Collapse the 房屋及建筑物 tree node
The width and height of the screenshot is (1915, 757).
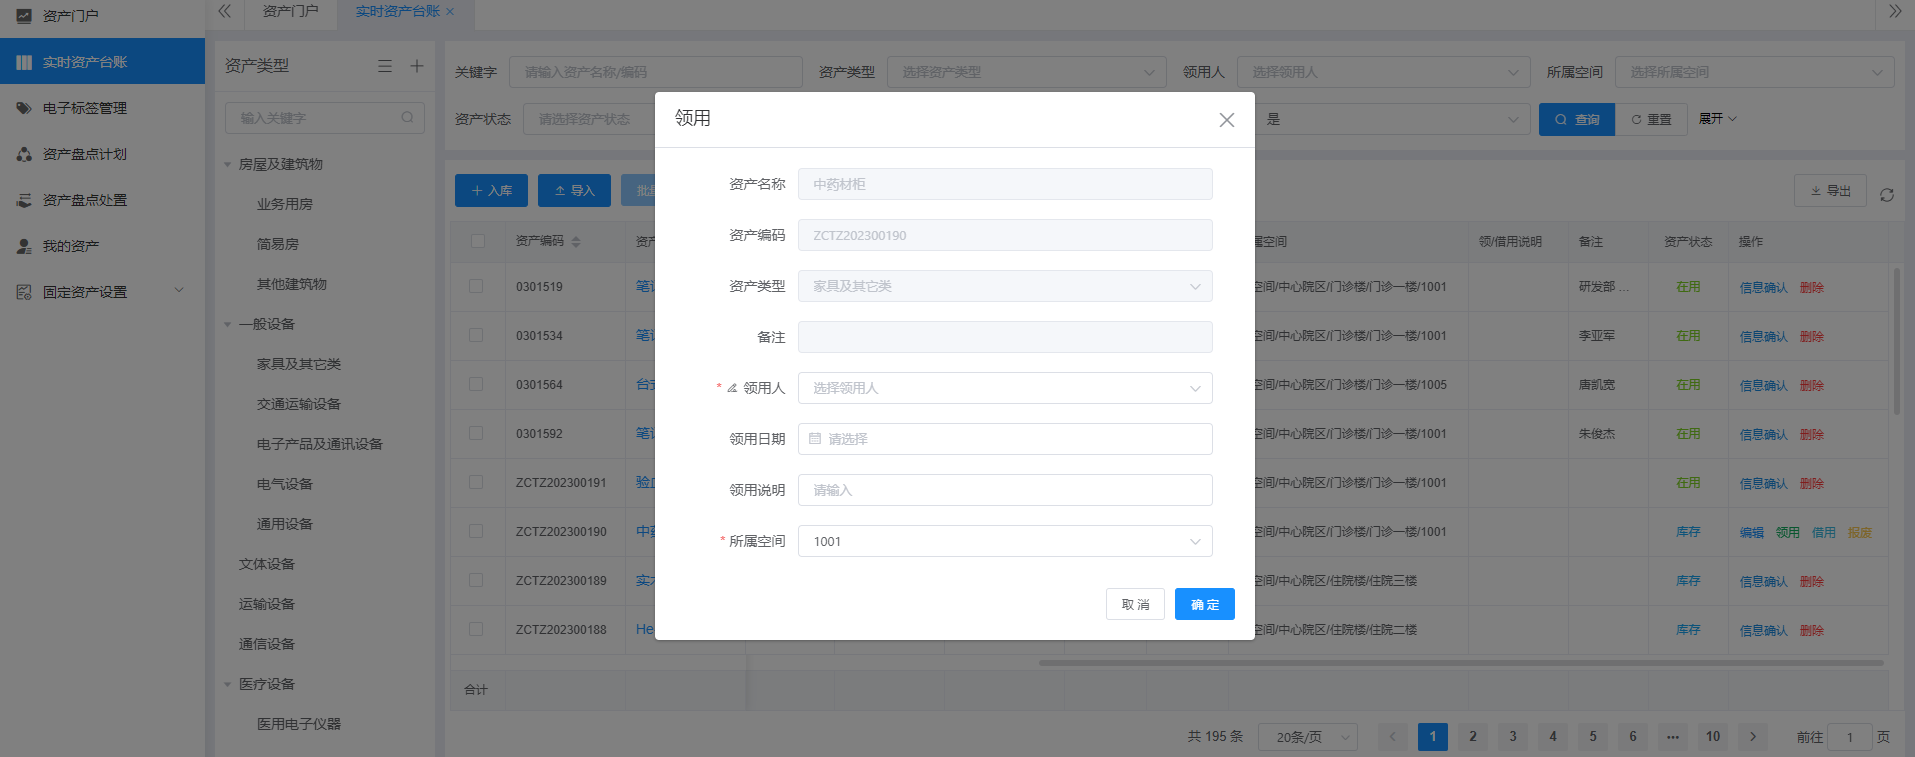point(228,164)
